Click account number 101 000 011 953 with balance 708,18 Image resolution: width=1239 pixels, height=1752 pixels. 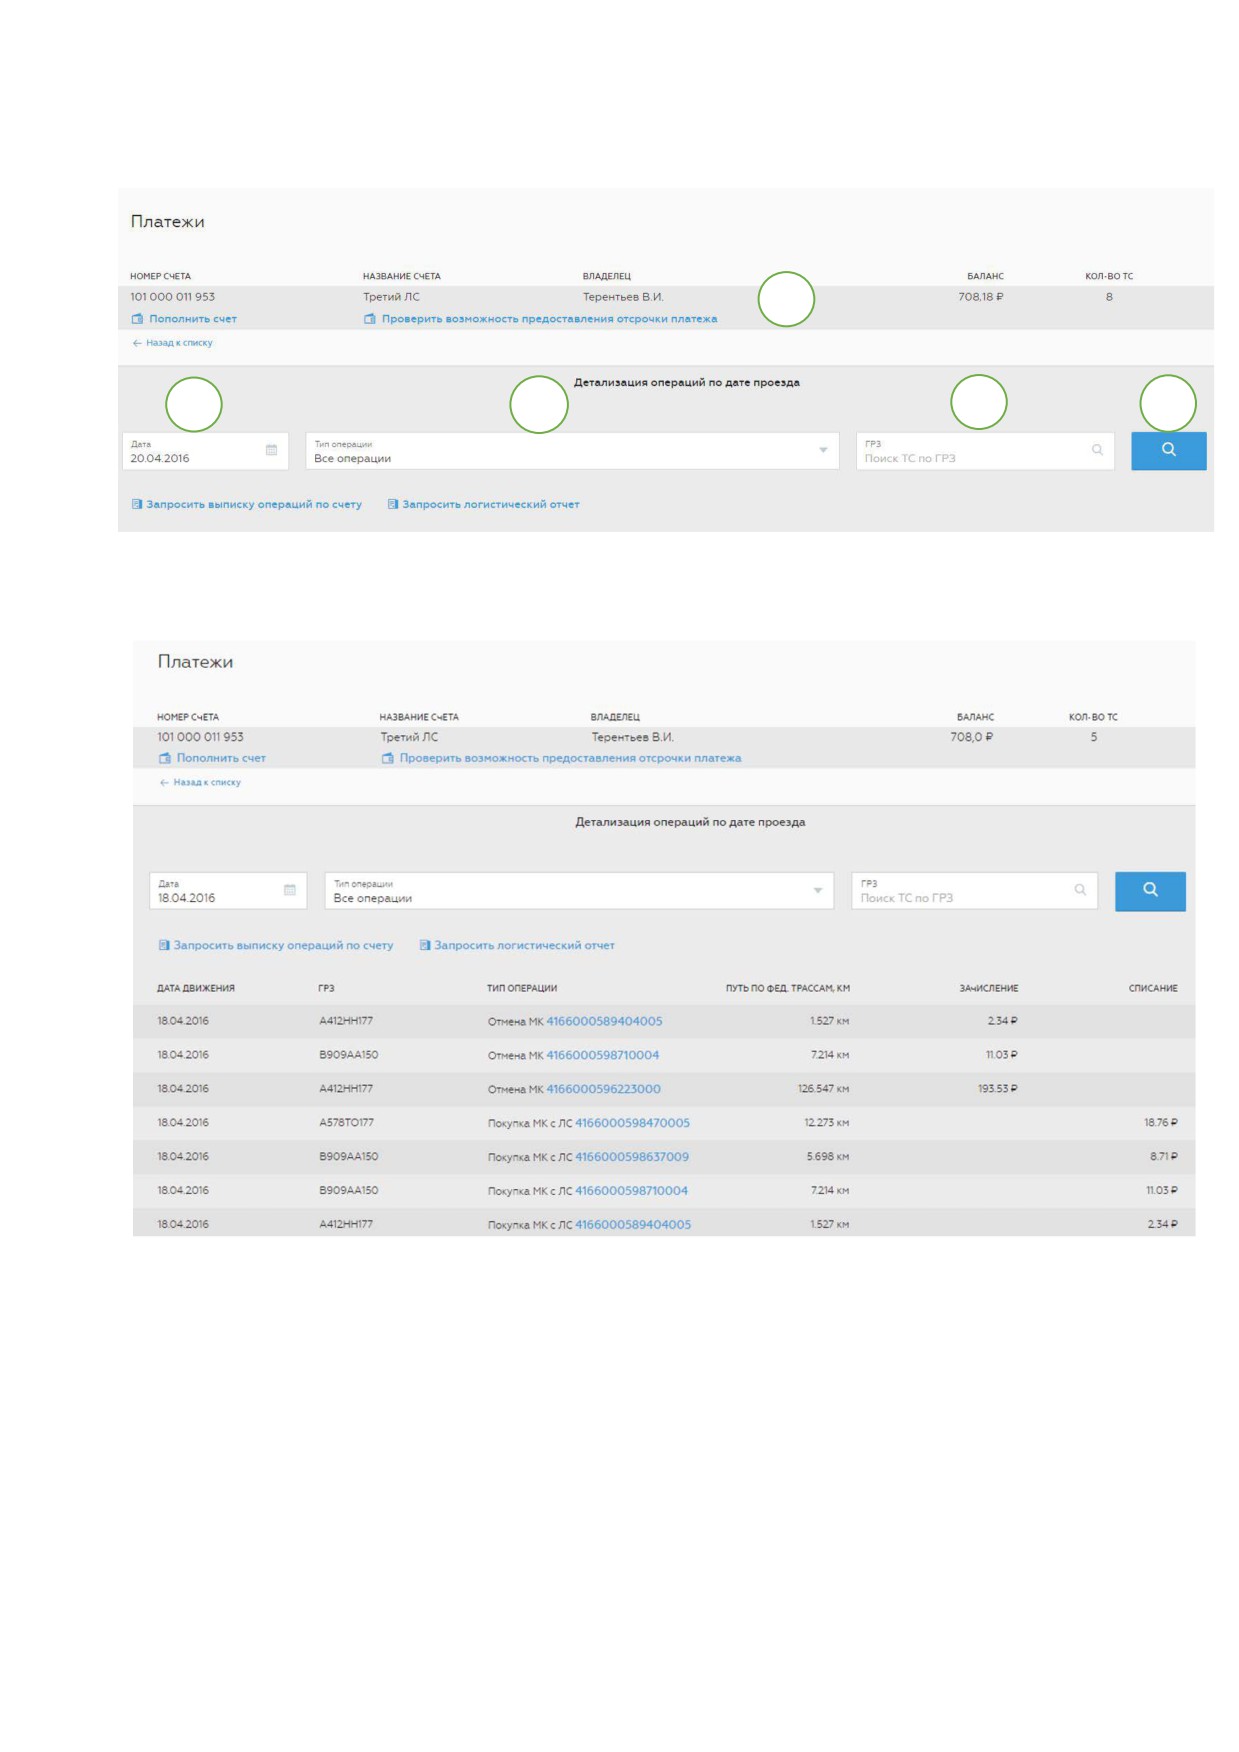click(172, 297)
